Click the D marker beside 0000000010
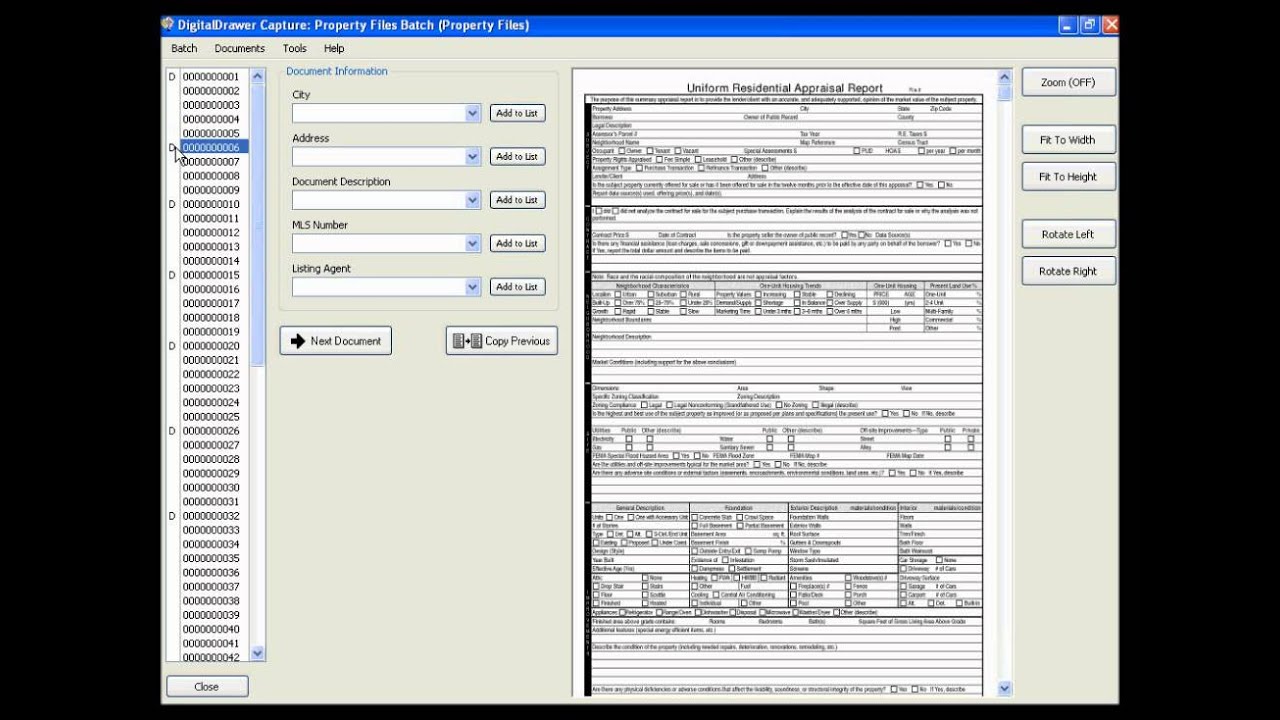The width and height of the screenshot is (1280, 720). pos(172,204)
